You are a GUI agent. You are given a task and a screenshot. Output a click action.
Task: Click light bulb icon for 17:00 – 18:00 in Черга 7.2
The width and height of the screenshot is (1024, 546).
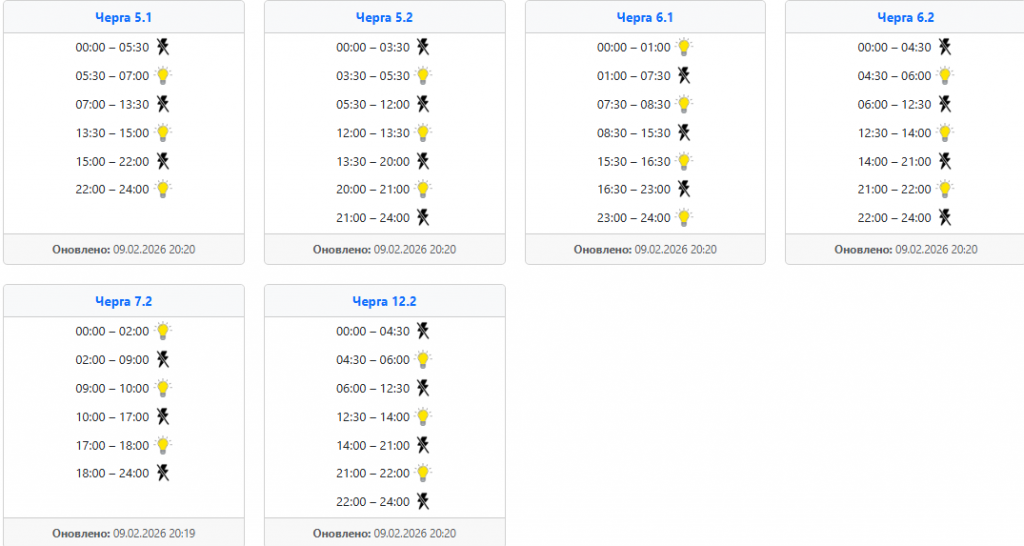[x=163, y=445]
